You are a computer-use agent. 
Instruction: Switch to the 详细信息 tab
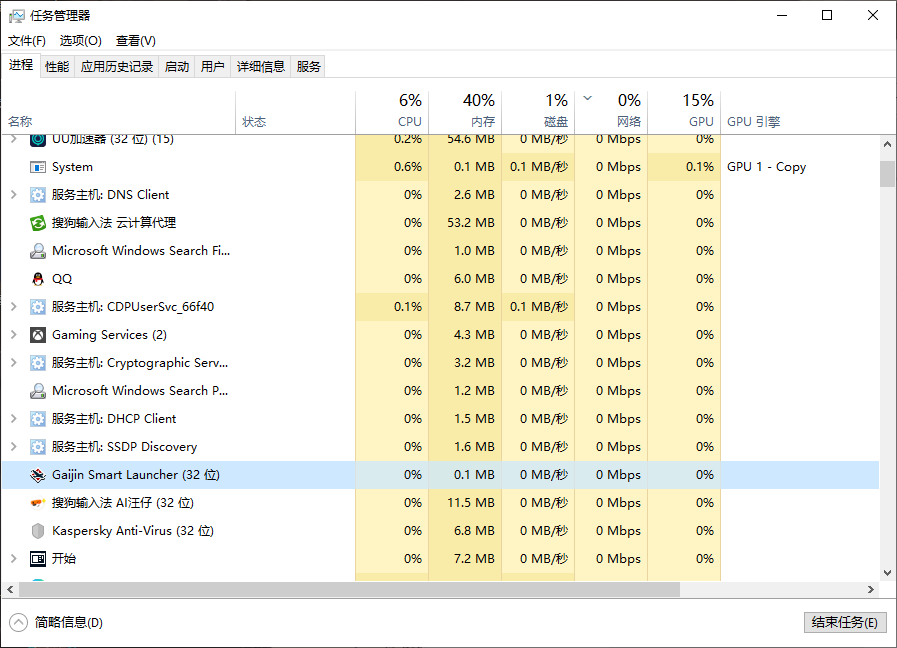[261, 67]
